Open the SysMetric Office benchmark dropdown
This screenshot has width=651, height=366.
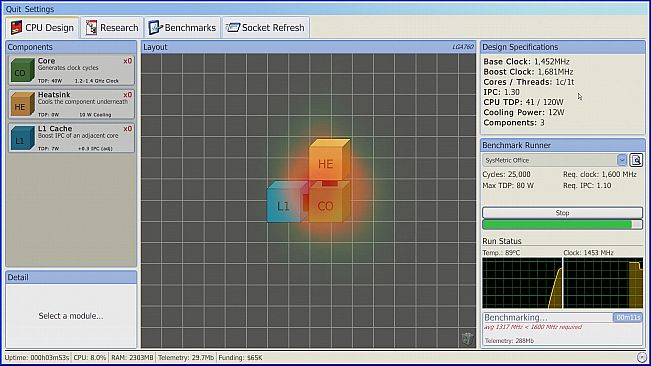[x=554, y=160]
